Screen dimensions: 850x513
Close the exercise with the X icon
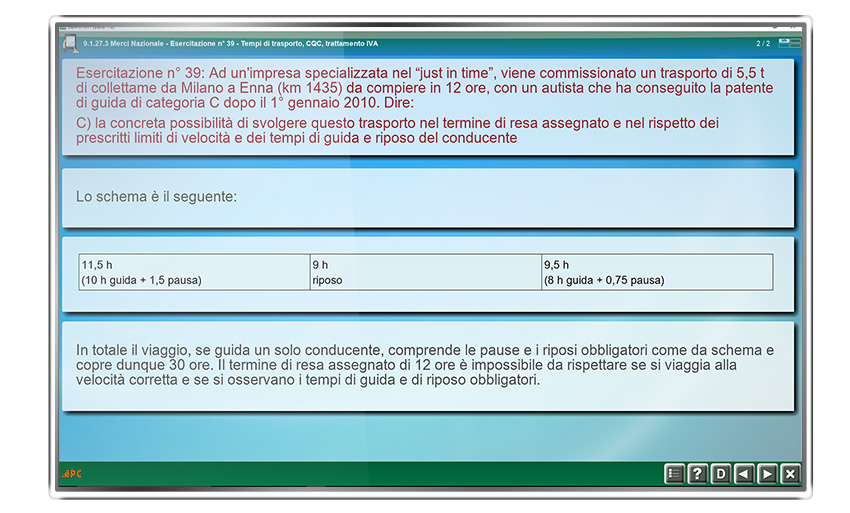click(x=790, y=474)
